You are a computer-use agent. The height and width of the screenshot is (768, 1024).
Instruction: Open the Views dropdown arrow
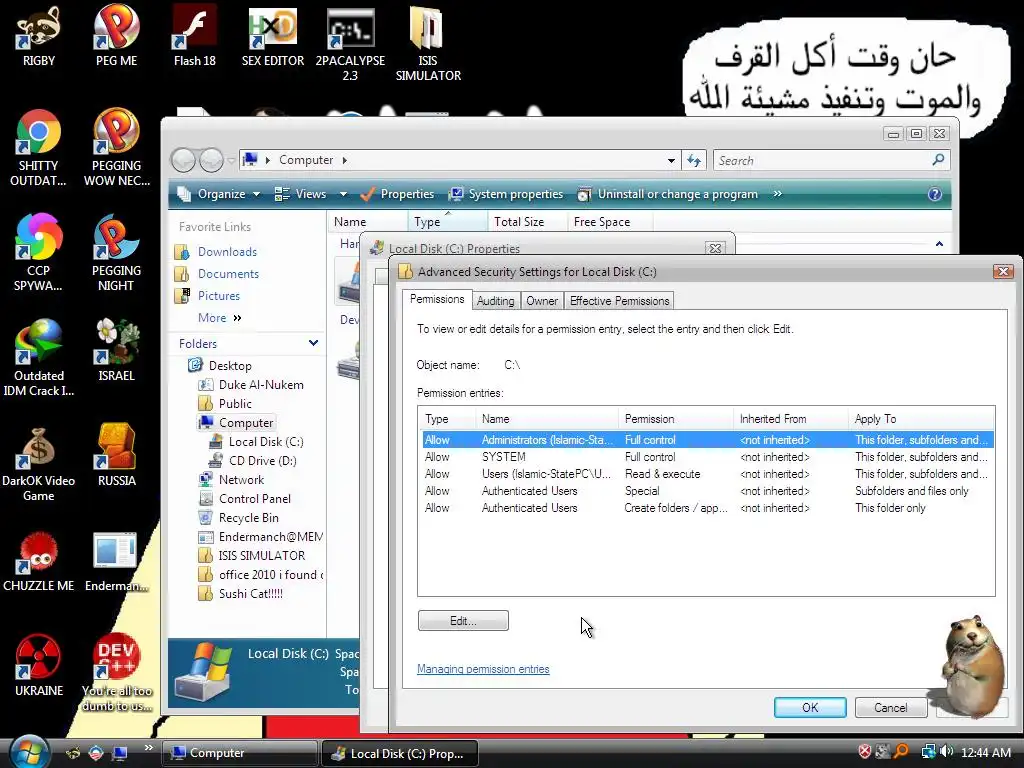[x=344, y=194]
